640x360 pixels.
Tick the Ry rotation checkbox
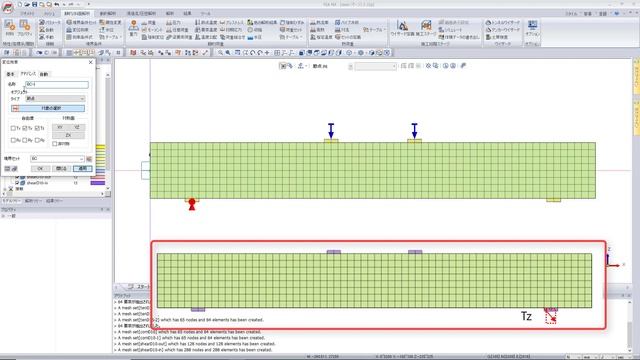point(25,140)
